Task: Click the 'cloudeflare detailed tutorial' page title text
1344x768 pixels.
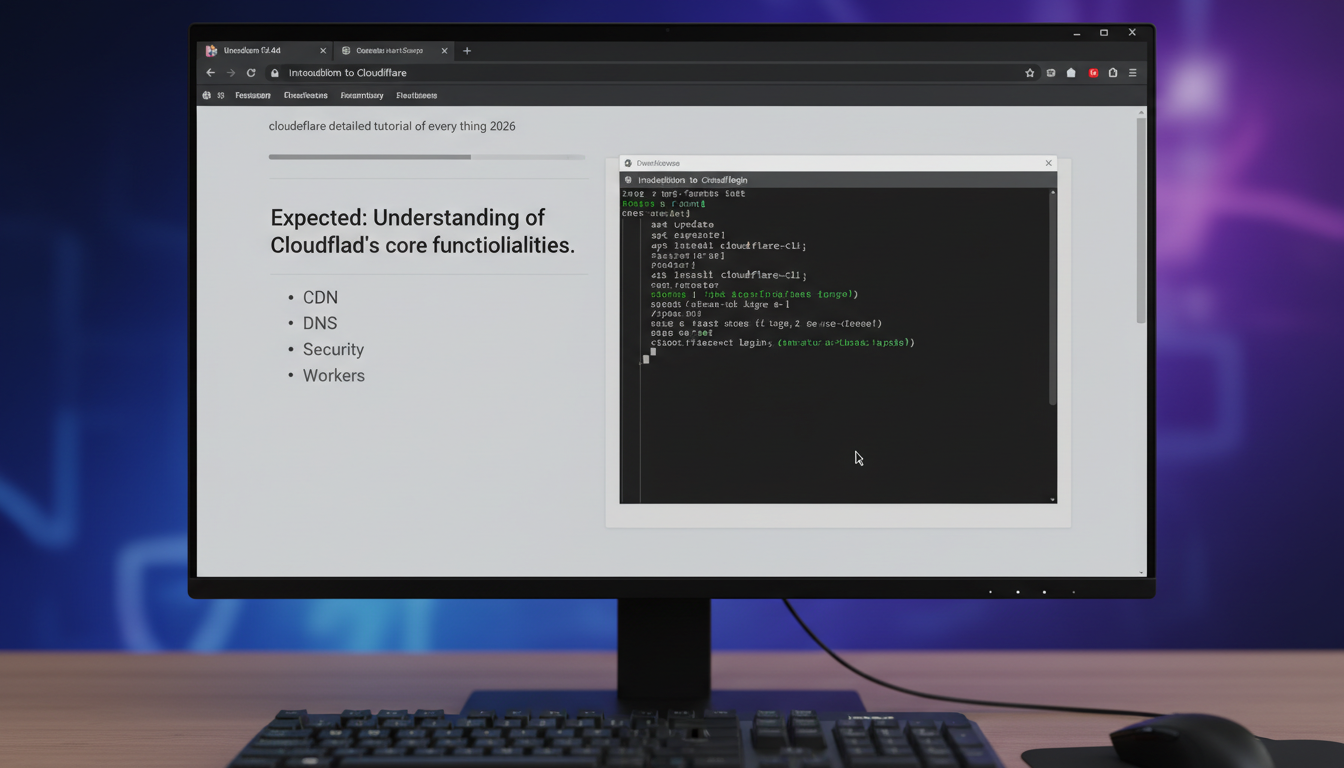Action: (392, 127)
